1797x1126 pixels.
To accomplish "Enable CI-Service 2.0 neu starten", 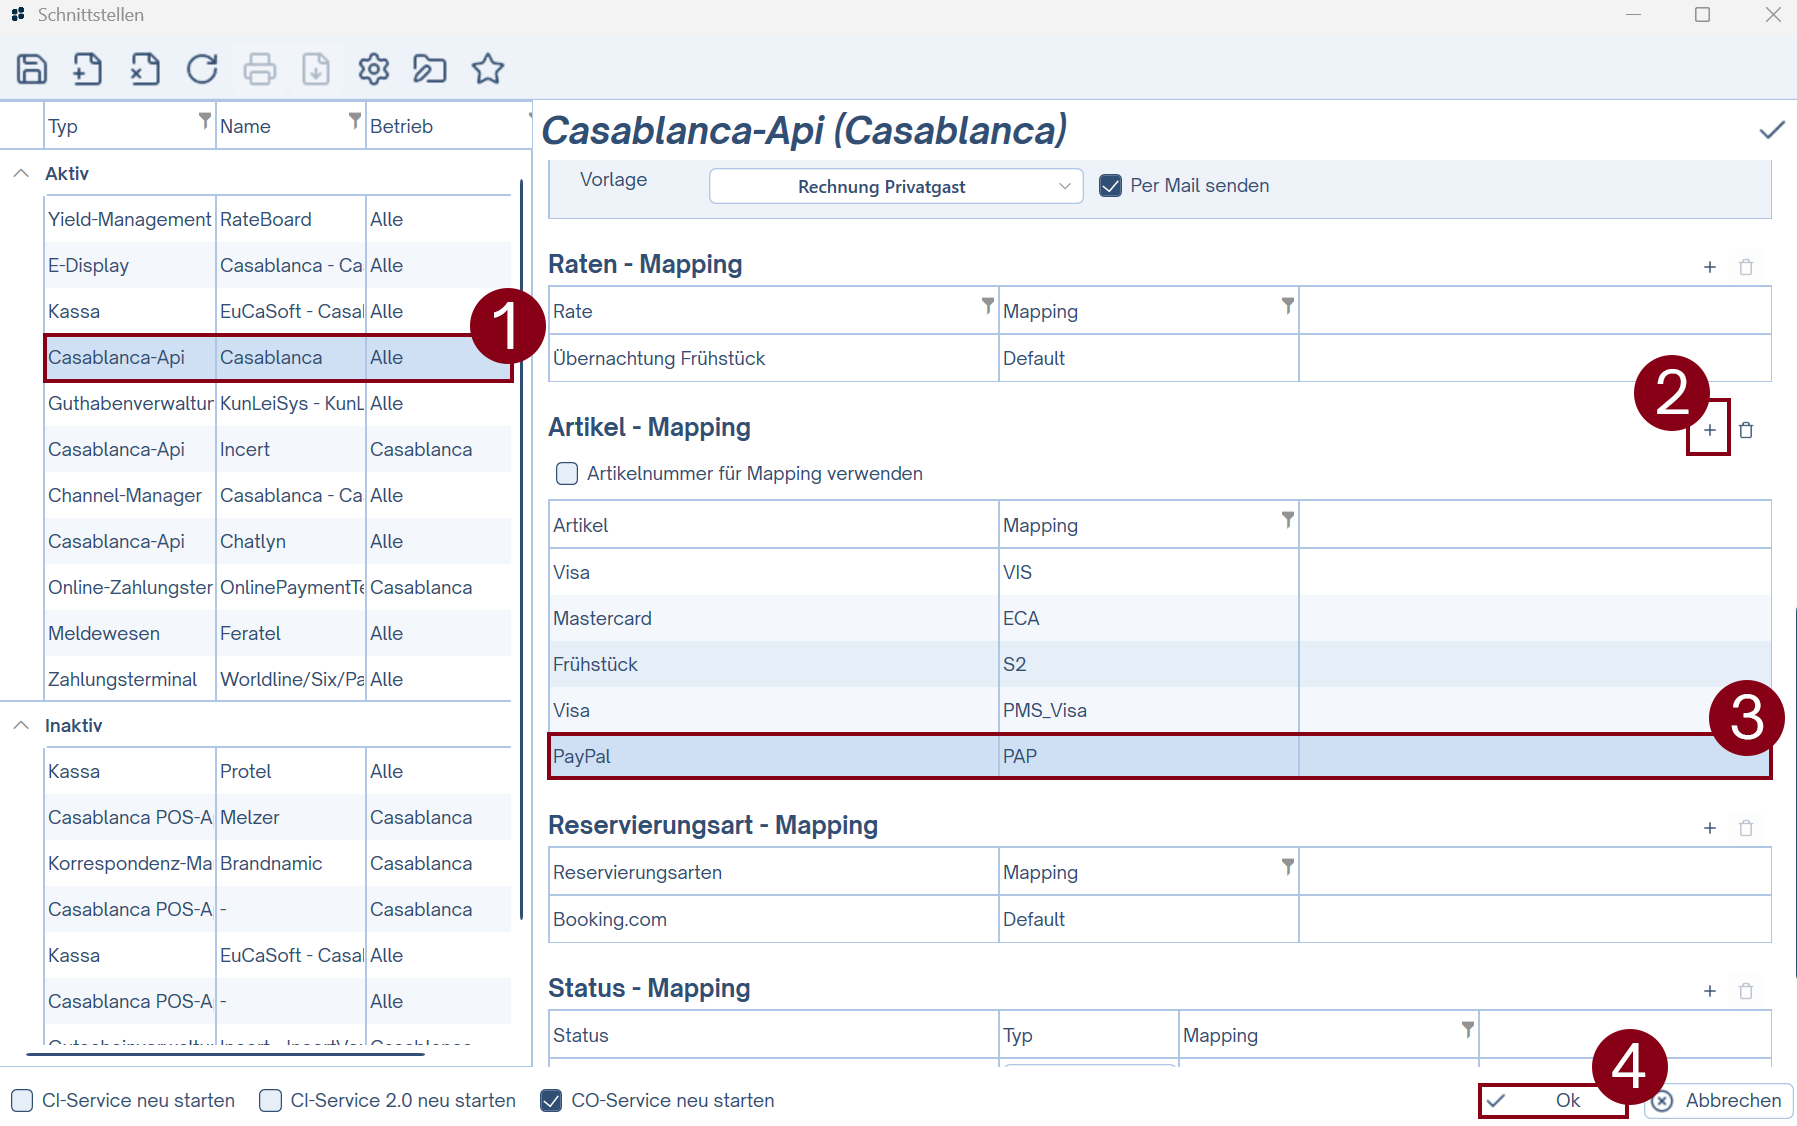I will 270,1100.
